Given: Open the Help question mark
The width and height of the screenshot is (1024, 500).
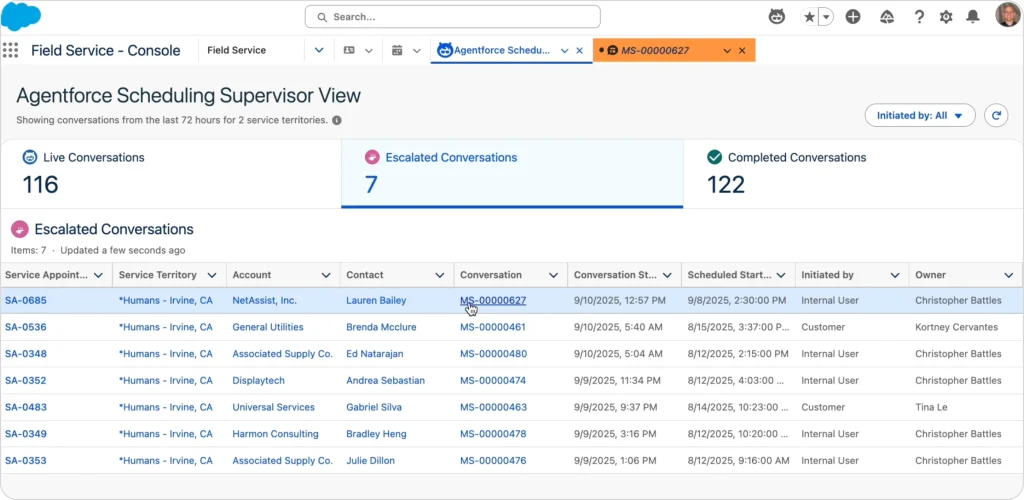Looking at the screenshot, I should 919,17.
